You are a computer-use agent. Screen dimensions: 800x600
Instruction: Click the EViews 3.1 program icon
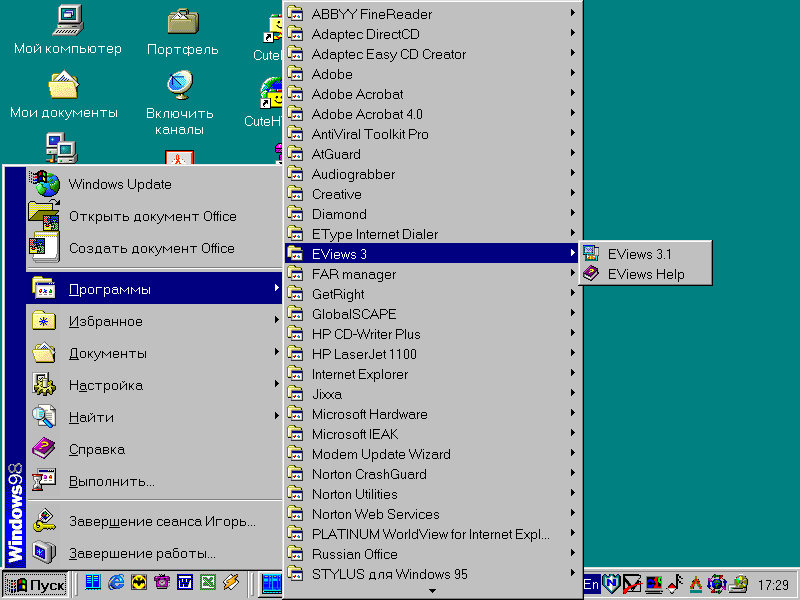(591, 254)
